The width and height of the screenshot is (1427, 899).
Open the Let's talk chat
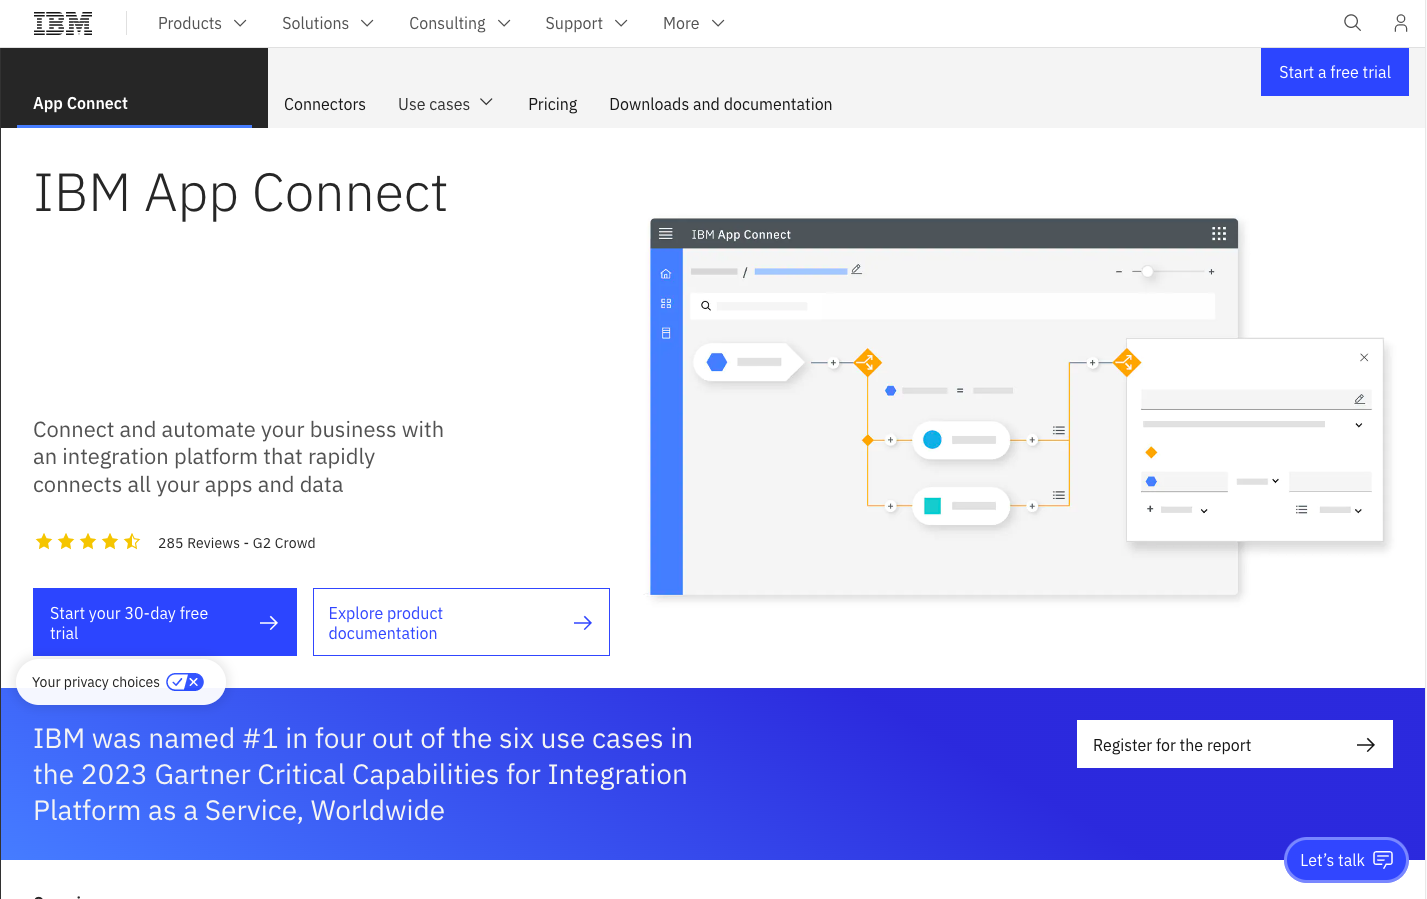tap(1346, 860)
